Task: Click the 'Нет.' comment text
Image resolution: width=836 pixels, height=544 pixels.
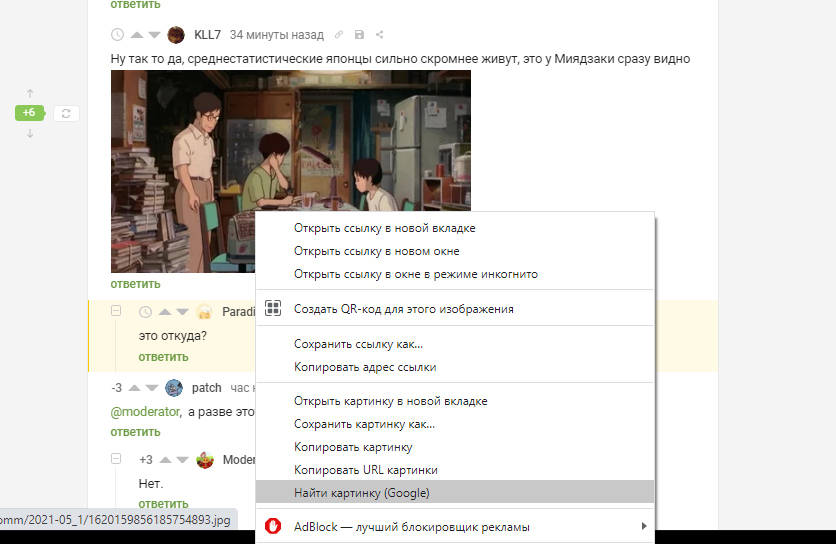Action: 151,484
